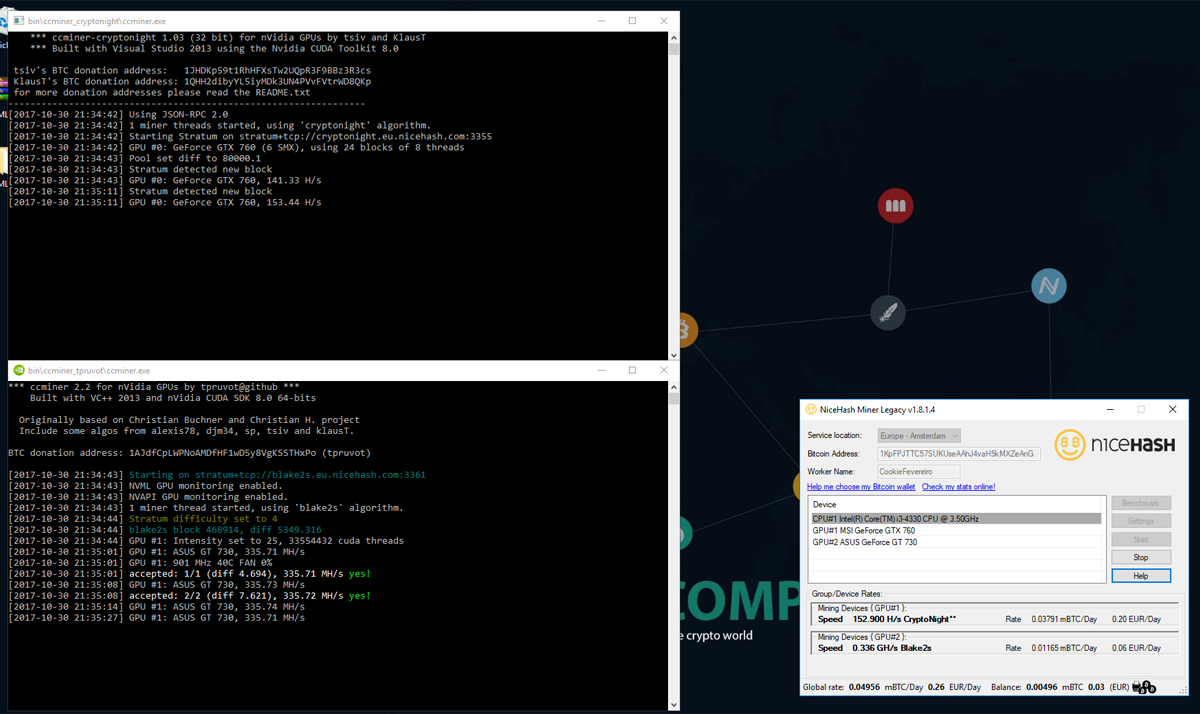
Task: Click the 'Pool set diff to 80000.1' console line
Action: point(135,158)
